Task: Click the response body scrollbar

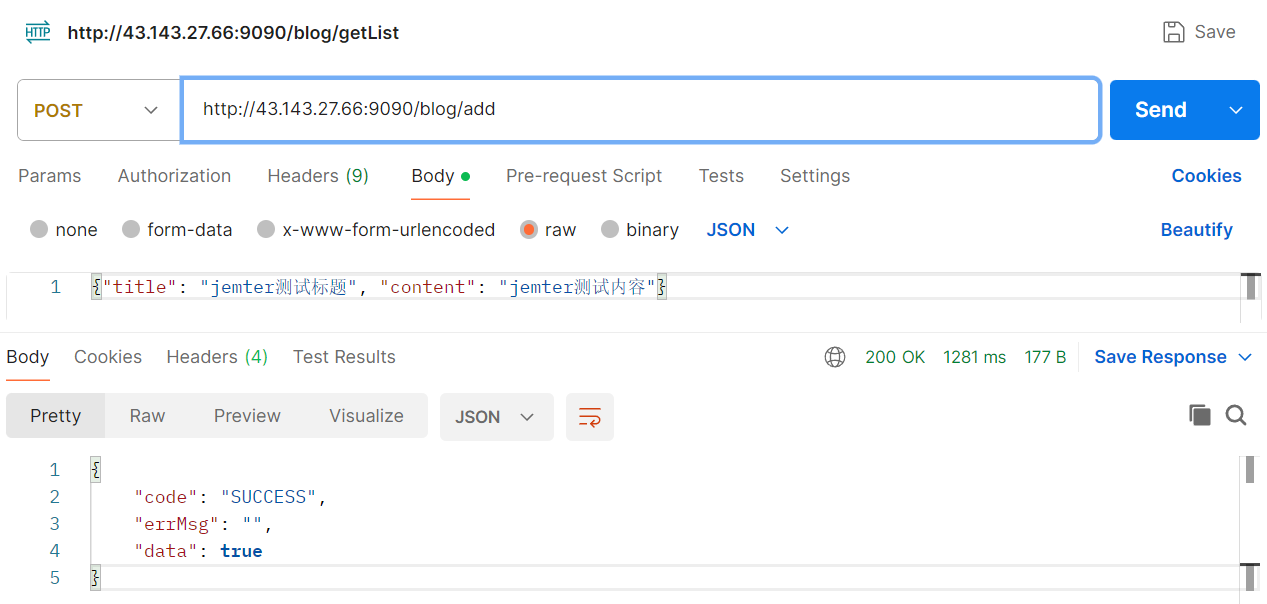Action: point(1250,469)
